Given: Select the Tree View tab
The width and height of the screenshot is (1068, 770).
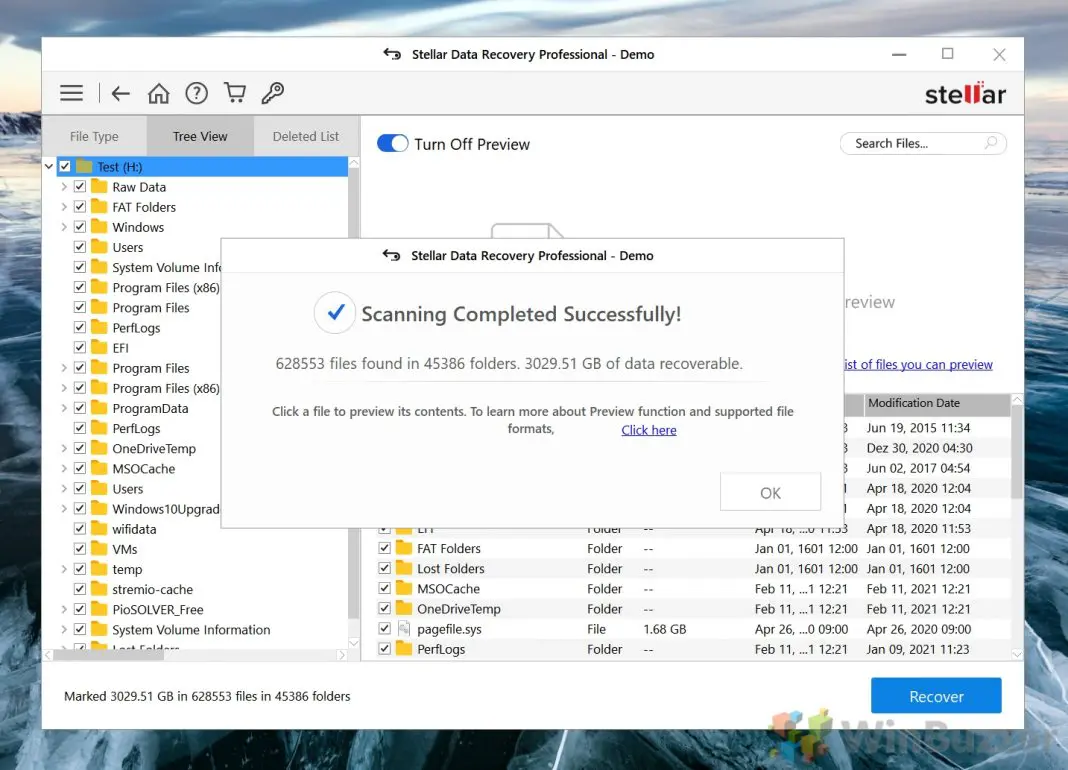Looking at the screenshot, I should point(200,136).
